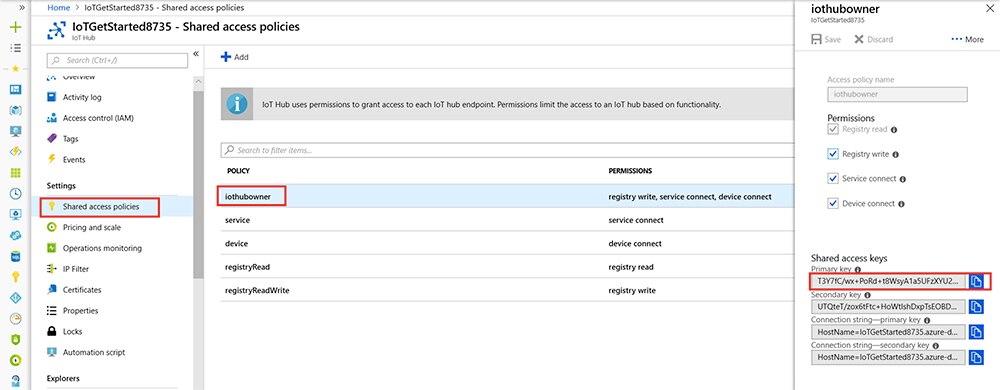
Task: Select the service policy row
Action: [507, 220]
